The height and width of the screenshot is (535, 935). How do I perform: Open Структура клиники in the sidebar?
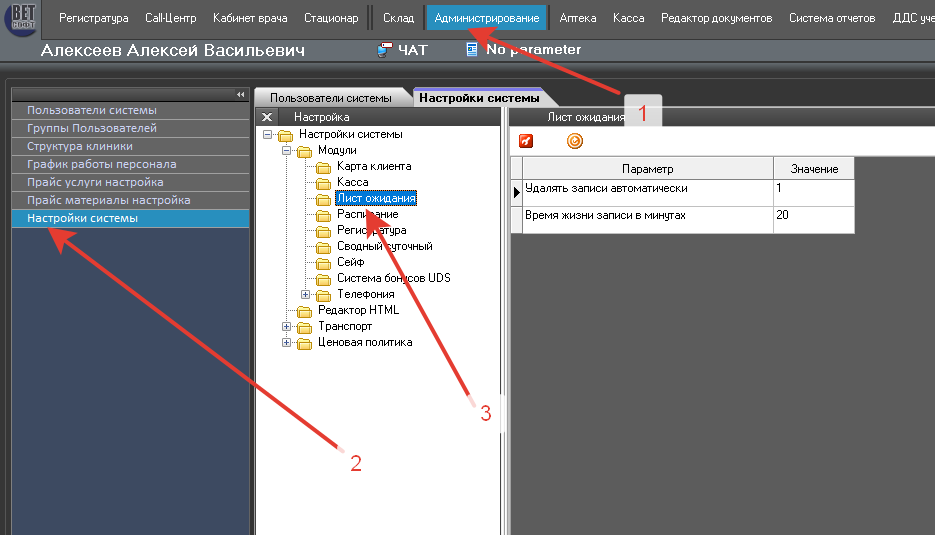[80, 146]
